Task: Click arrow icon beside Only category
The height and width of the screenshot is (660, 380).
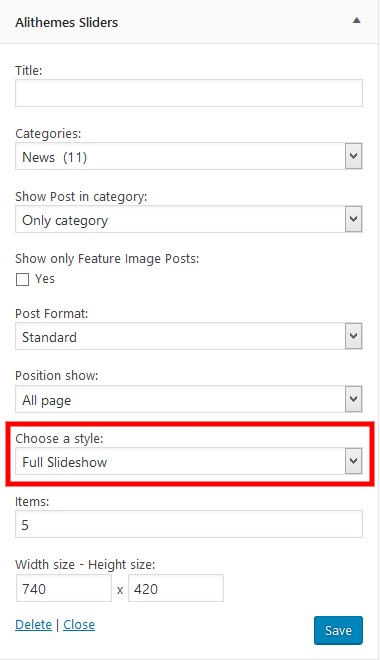Action: click(x=353, y=219)
